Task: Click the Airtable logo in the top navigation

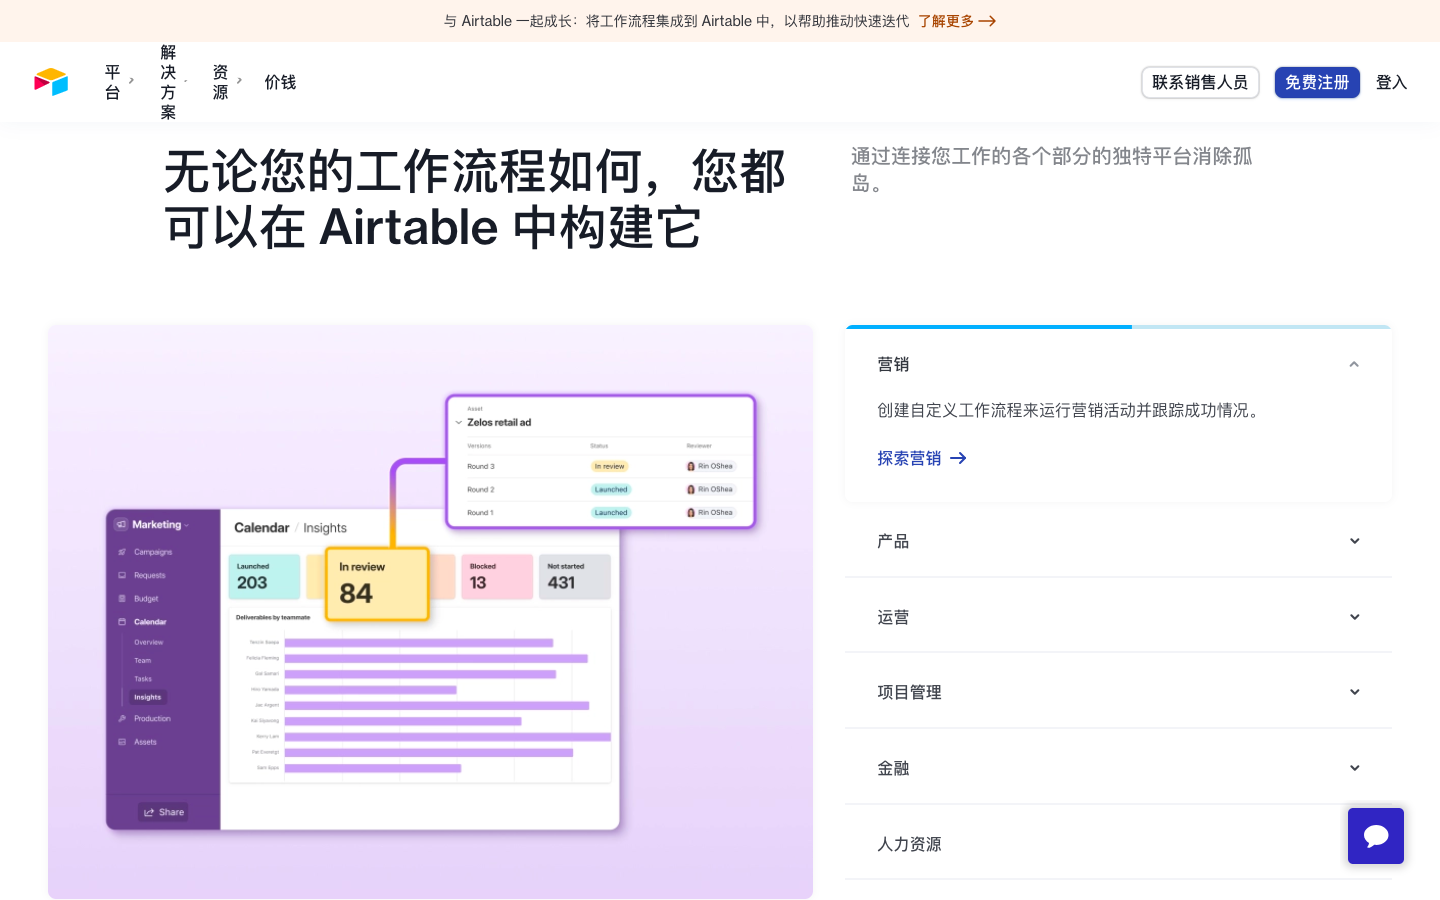Action: [x=50, y=82]
